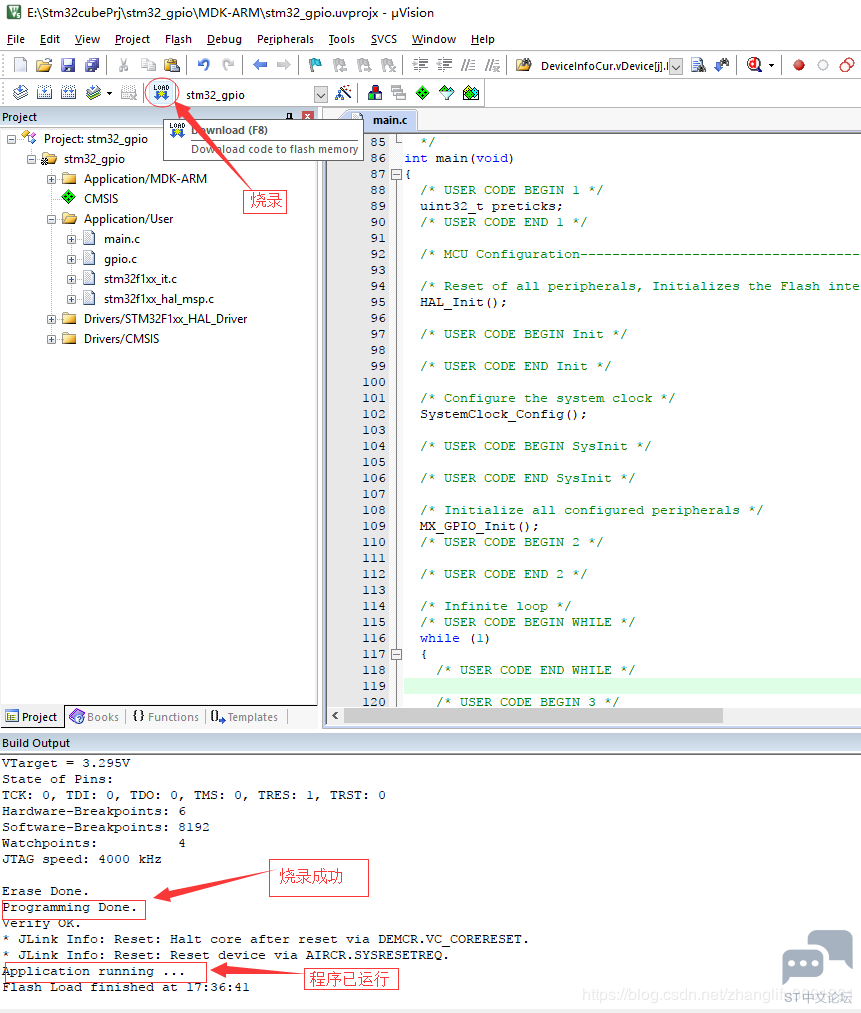This screenshot has height=1013, width=861.
Task: Open batch build dropdown arrow
Action: click(x=109, y=94)
